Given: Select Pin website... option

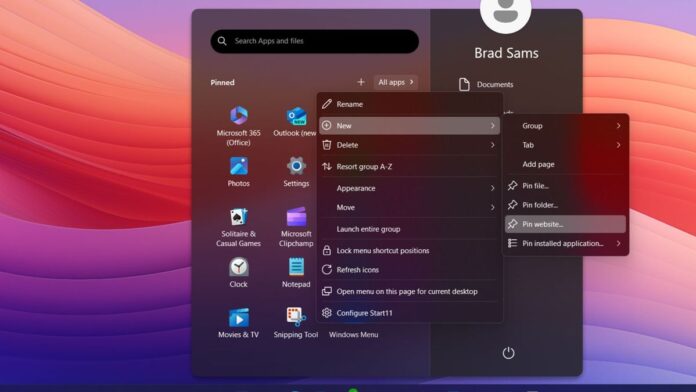Looking at the screenshot, I should coord(566,224).
